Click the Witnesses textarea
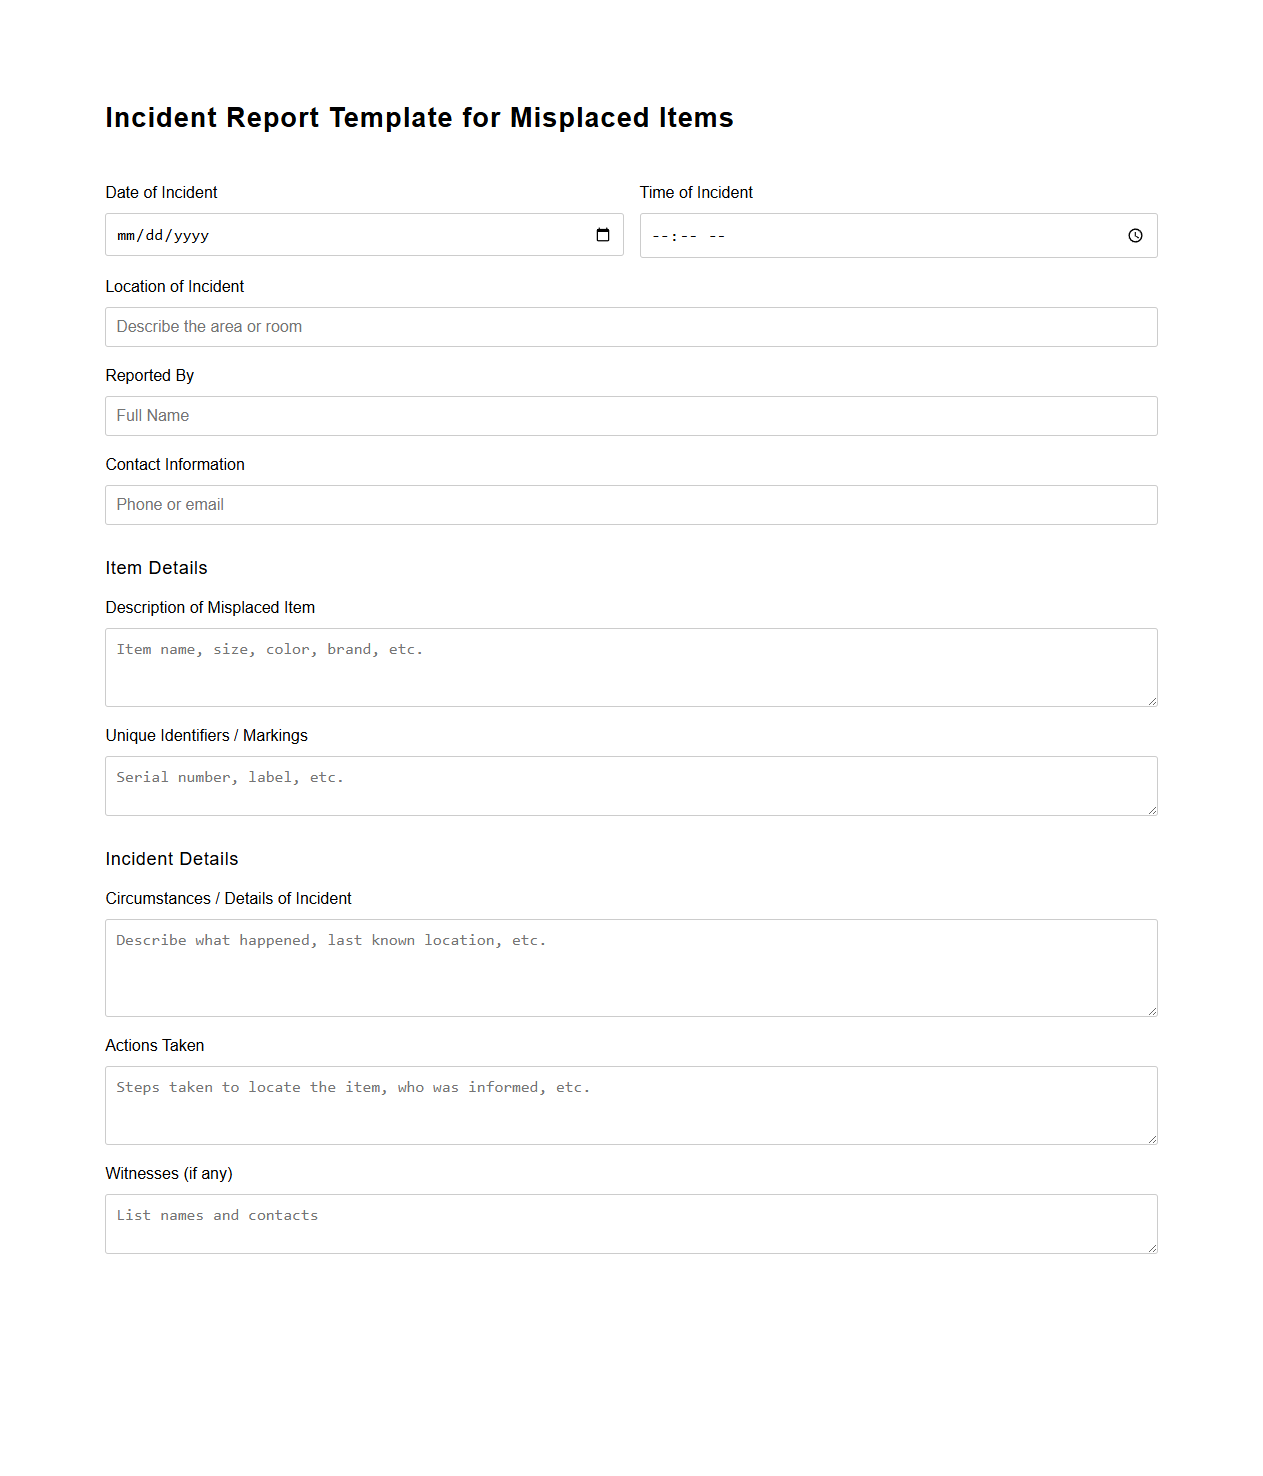1263x1476 pixels. click(630, 1222)
